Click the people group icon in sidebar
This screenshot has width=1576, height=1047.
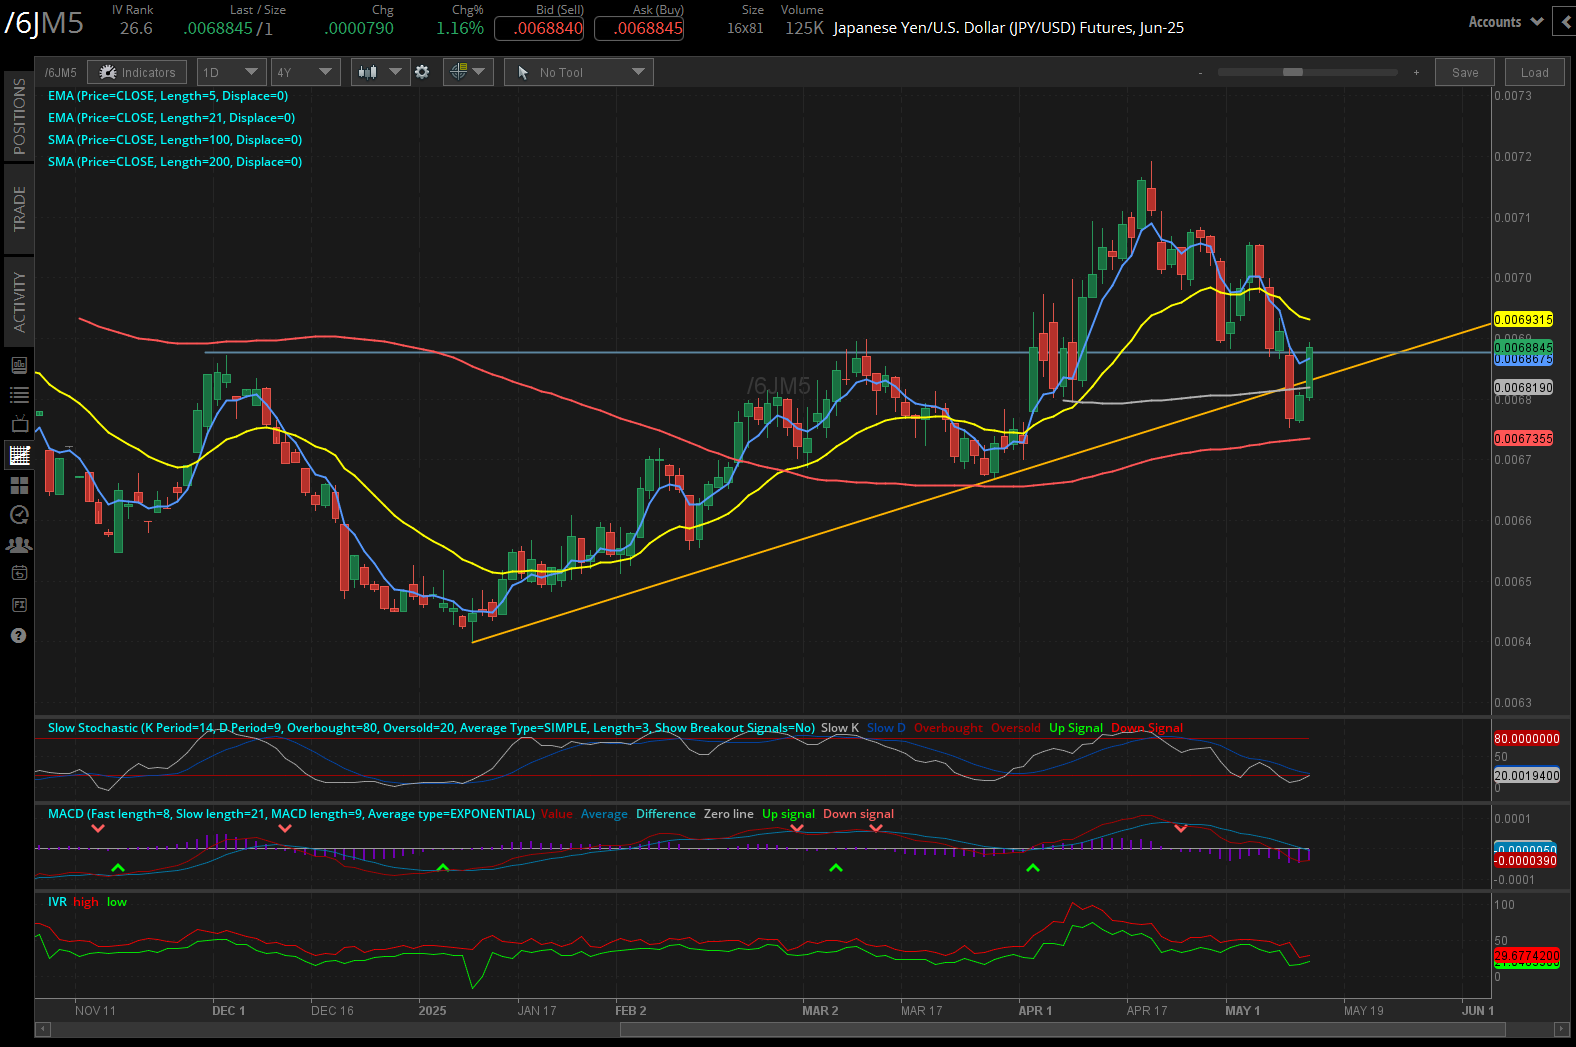[x=19, y=545]
